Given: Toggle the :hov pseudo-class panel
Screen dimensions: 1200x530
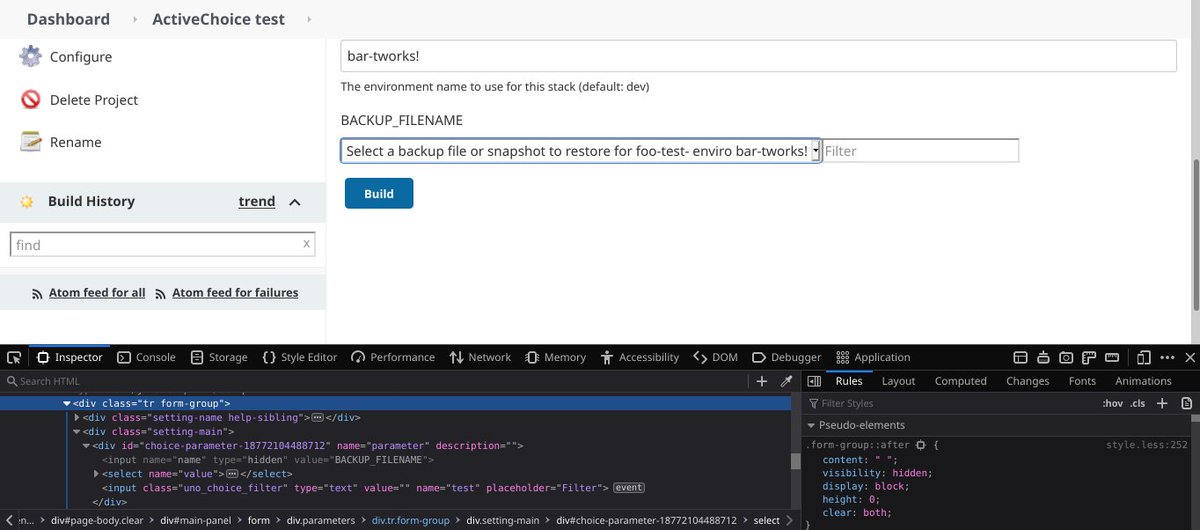Looking at the screenshot, I should click(1112, 403).
